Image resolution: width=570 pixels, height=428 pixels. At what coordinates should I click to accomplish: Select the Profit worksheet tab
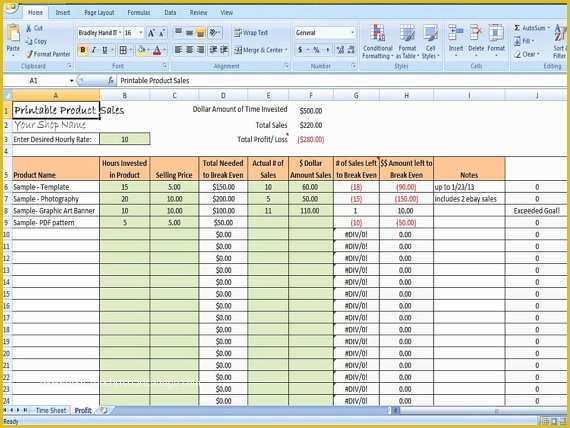click(x=83, y=410)
